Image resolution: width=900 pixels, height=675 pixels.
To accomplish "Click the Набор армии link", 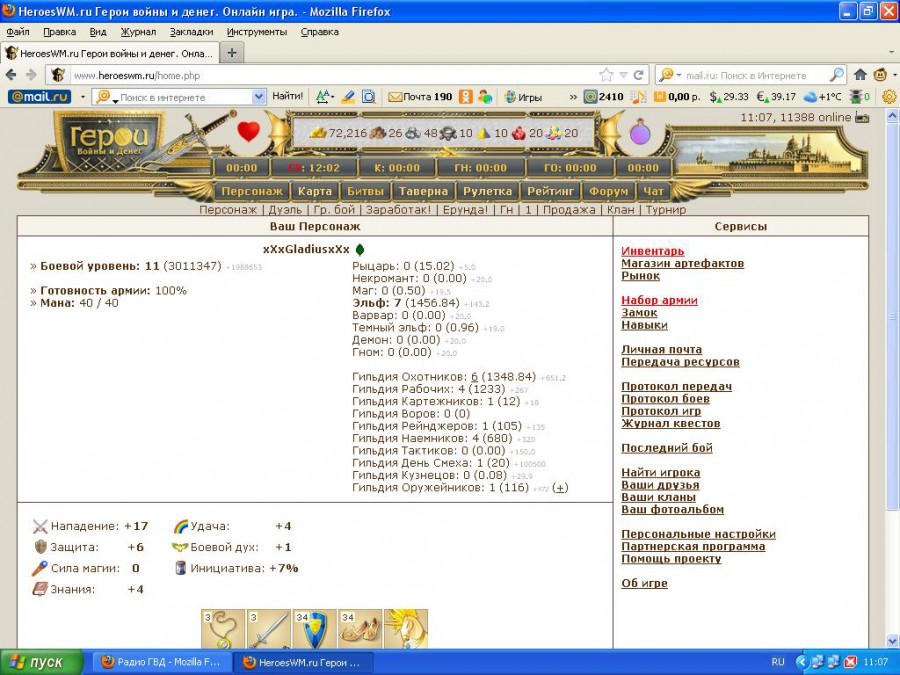I will tap(659, 300).
